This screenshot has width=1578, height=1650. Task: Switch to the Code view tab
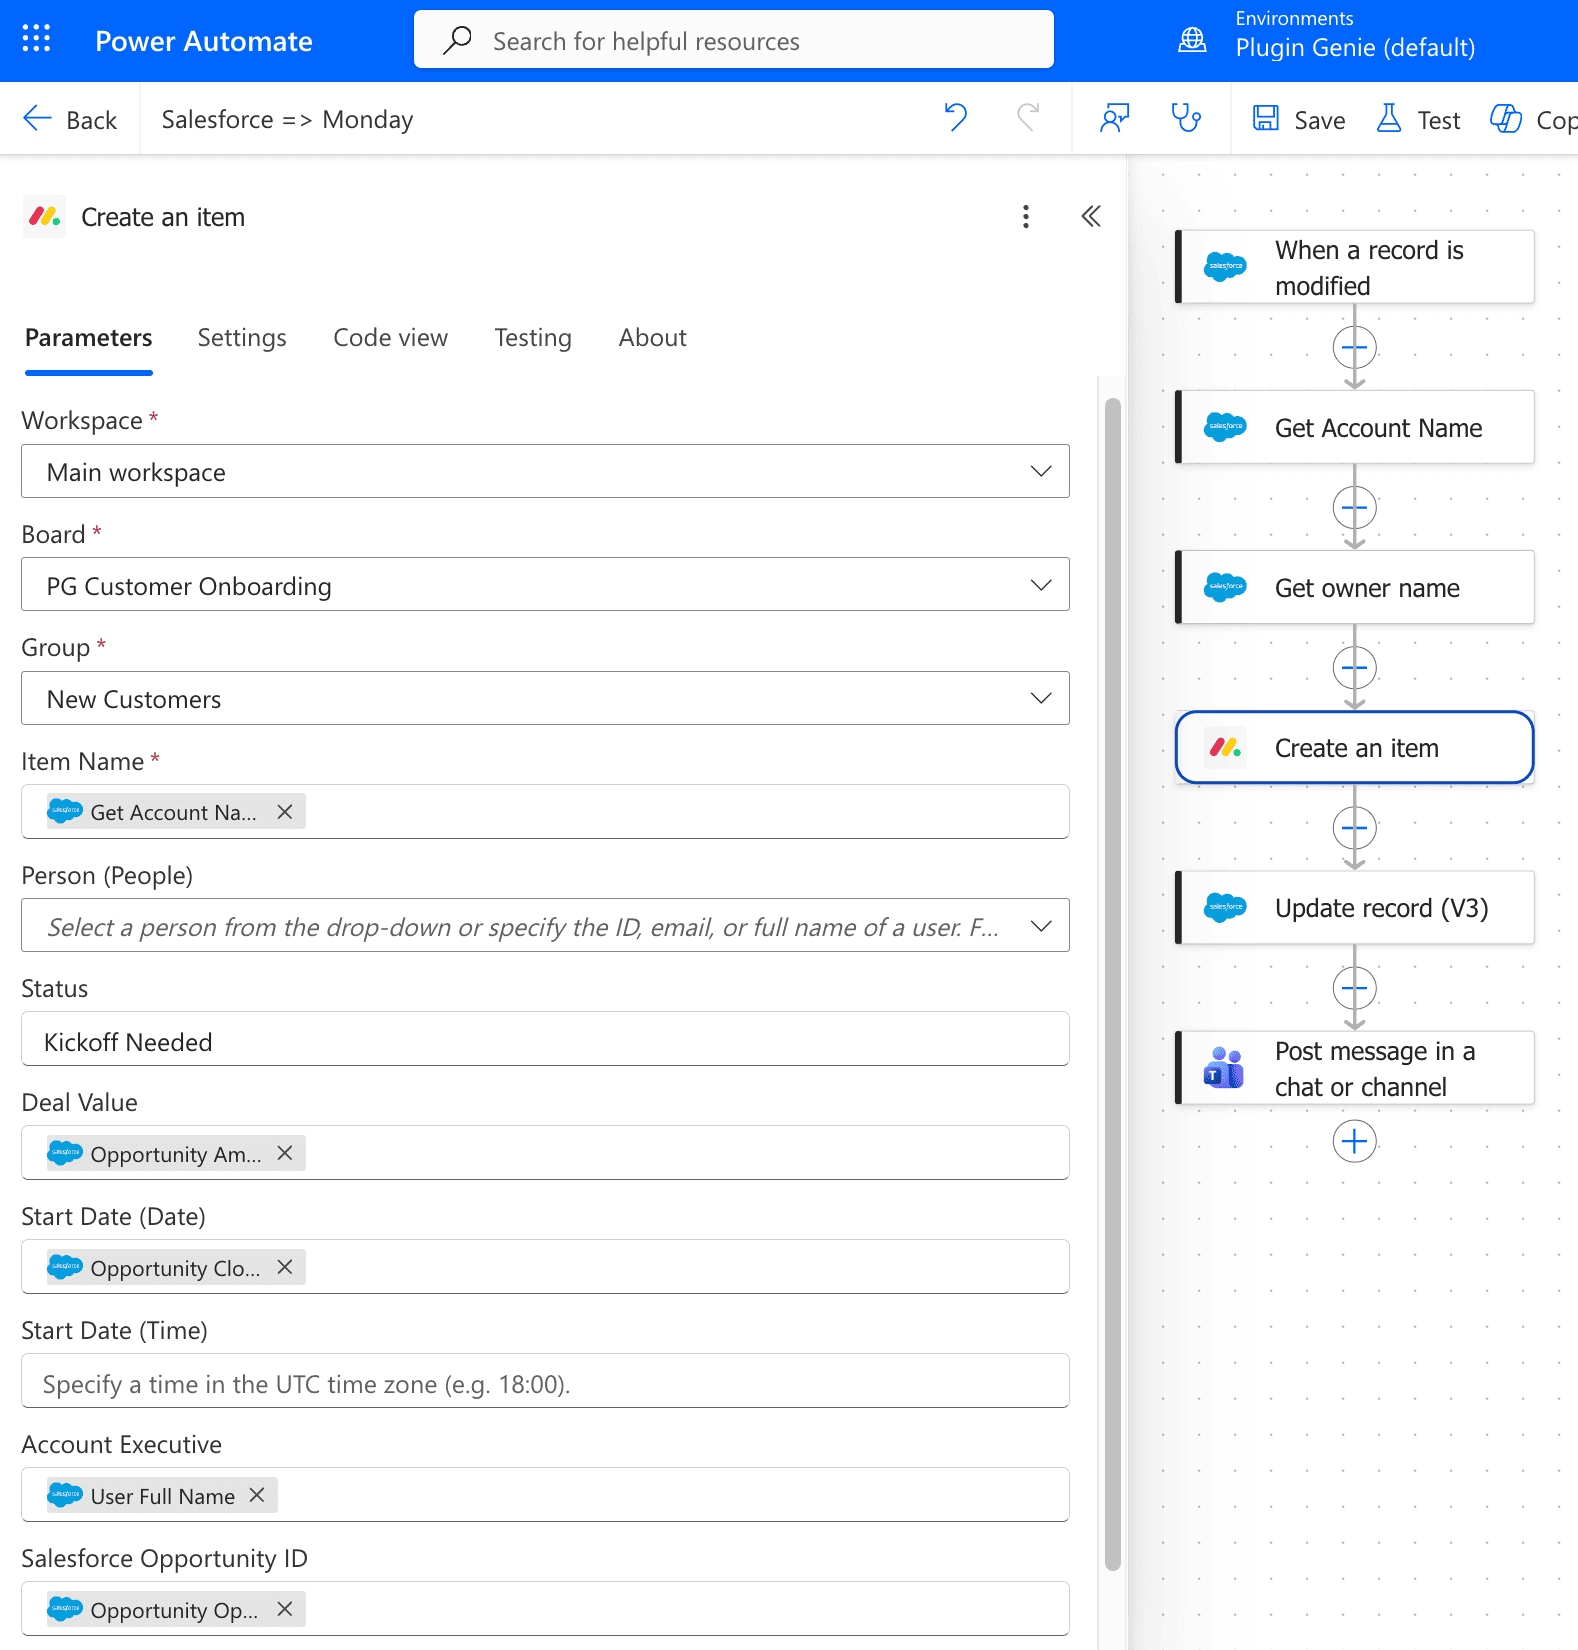point(391,338)
